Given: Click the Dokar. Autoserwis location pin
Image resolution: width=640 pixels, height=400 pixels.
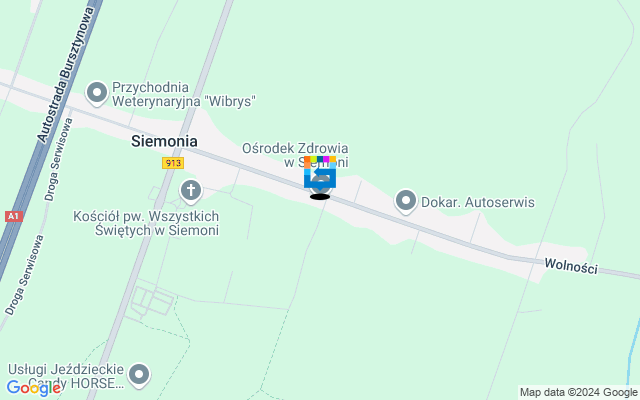Looking at the screenshot, I should pos(405,202).
